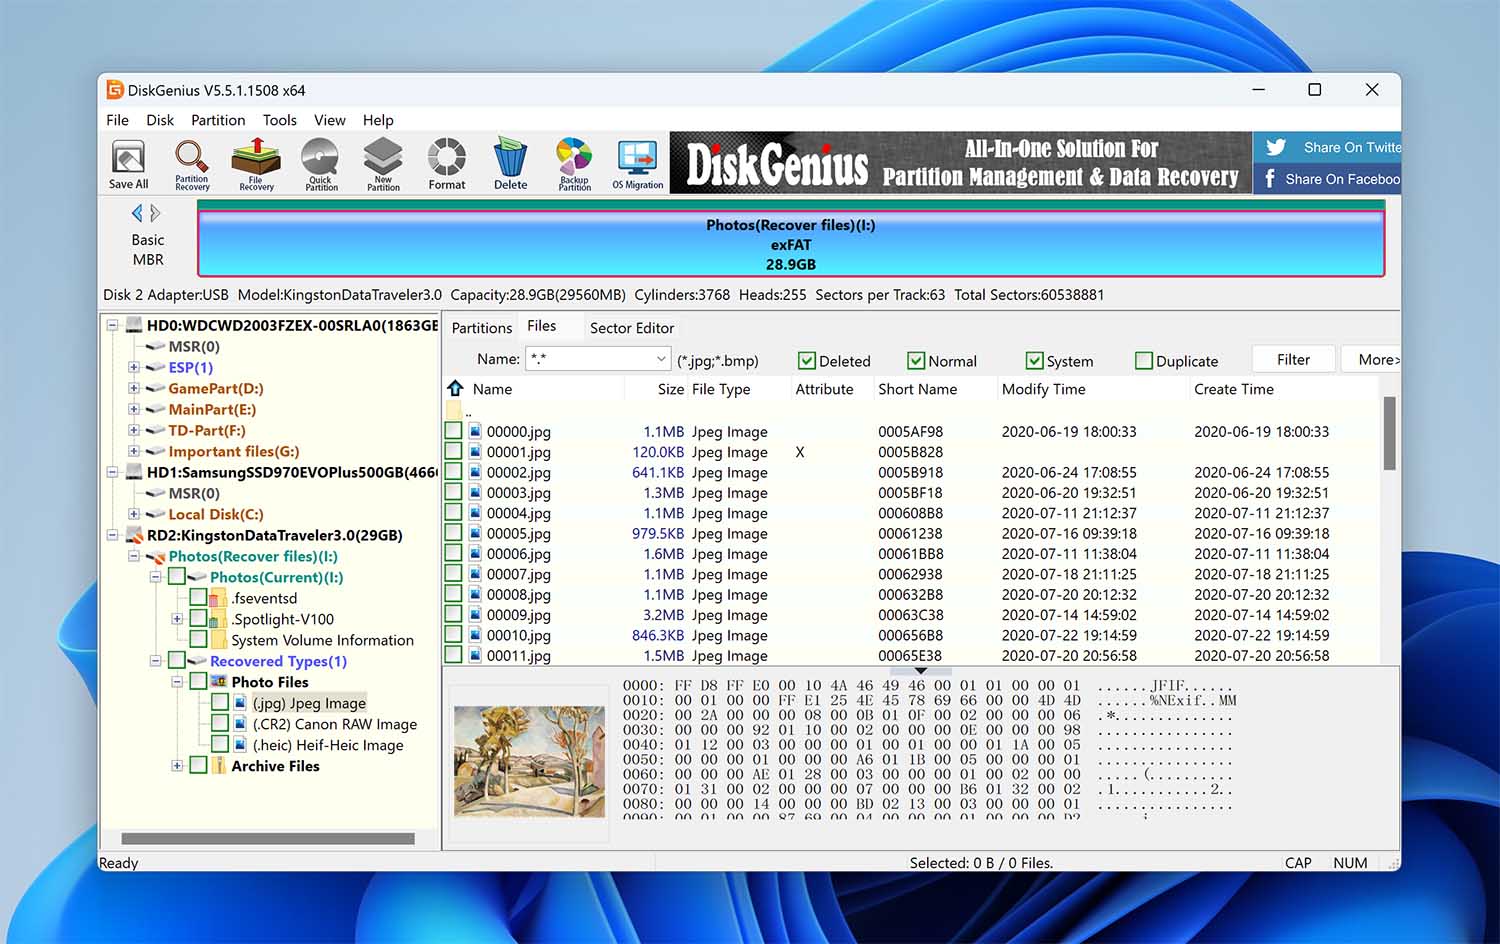The image size is (1500, 944).
Task: Select Important files(G:) in the tree
Action: click(234, 451)
